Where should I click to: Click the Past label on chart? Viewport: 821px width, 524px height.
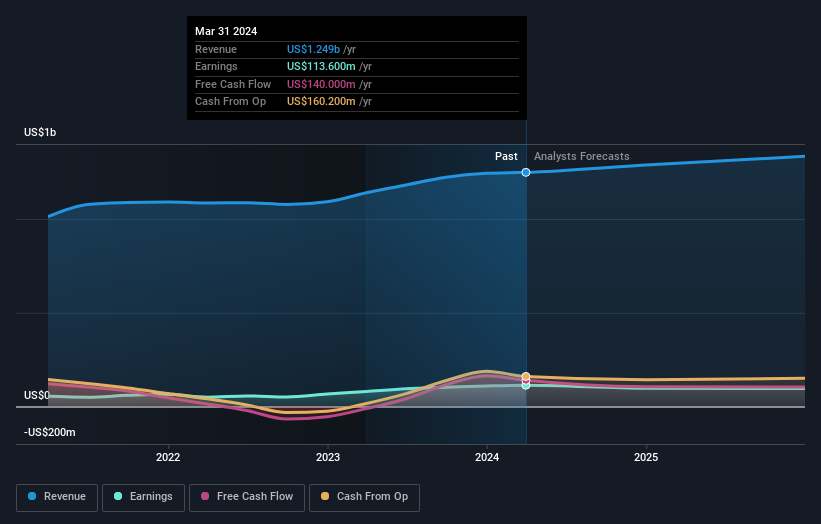pos(506,157)
